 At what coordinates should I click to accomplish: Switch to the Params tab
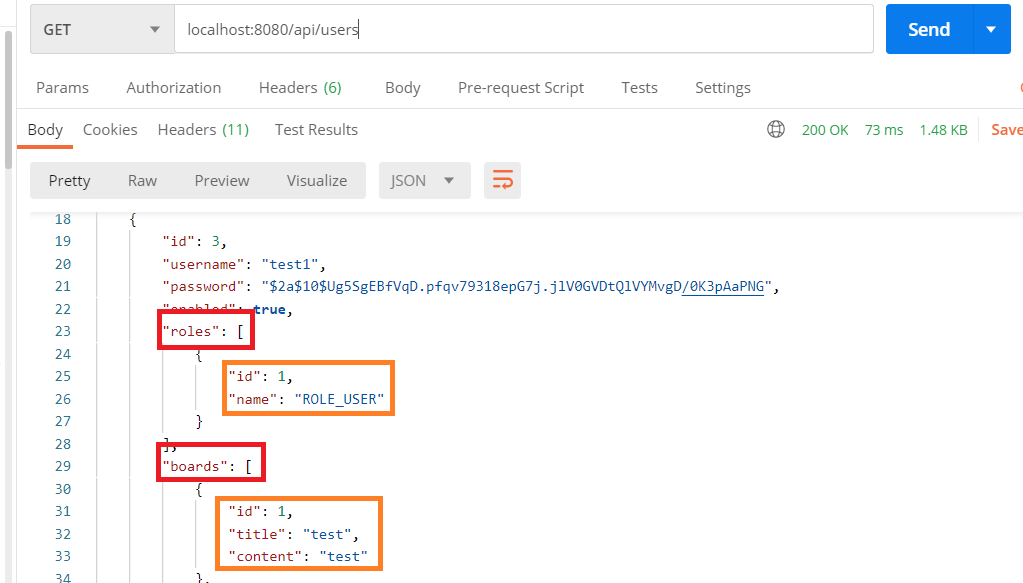pyautogui.click(x=63, y=87)
